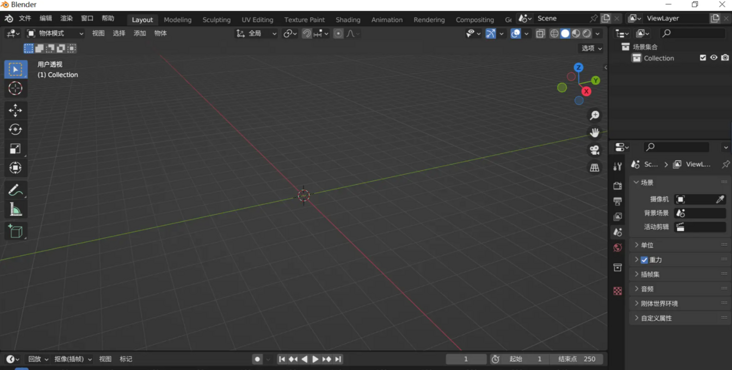Toggle the Collection exclude checkbox in outliner

click(703, 58)
